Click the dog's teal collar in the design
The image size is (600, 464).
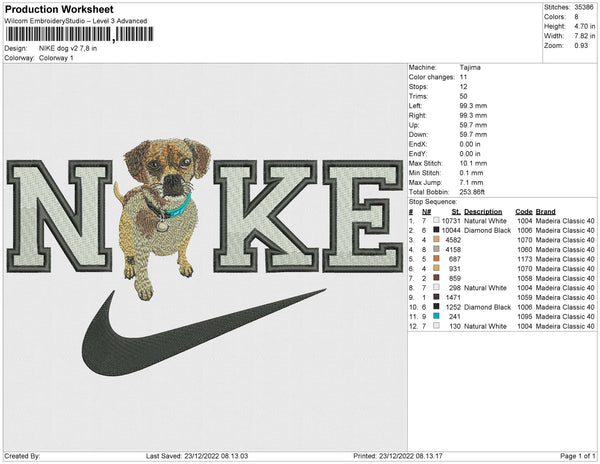coord(177,208)
